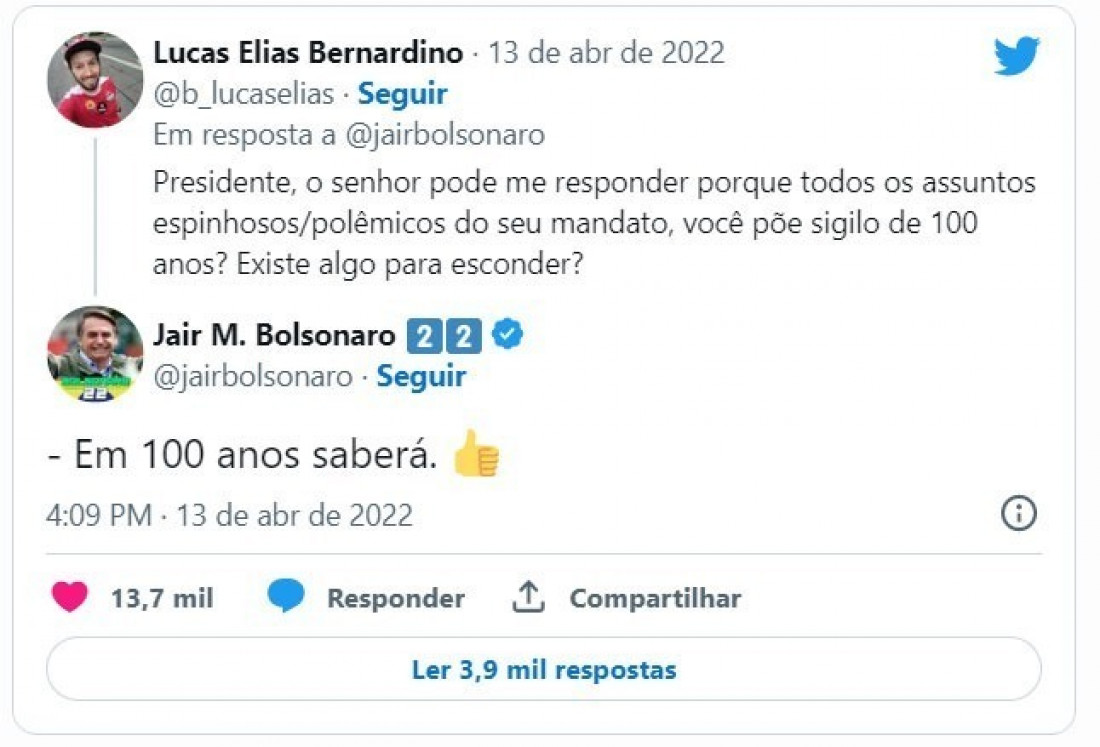1100x747 pixels.
Task: Click the Responder label
Action: [x=395, y=599]
